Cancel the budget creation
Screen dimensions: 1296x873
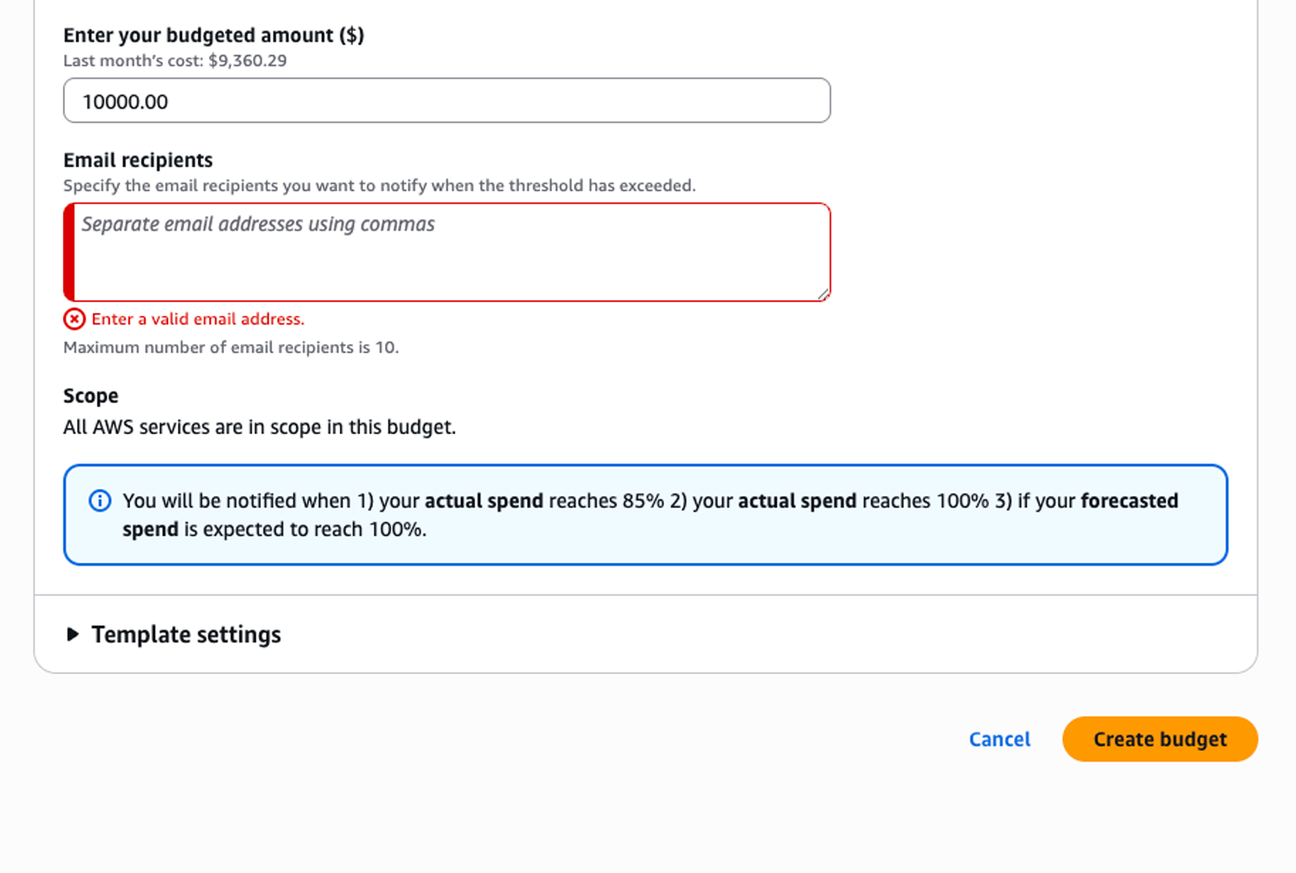tap(999, 739)
